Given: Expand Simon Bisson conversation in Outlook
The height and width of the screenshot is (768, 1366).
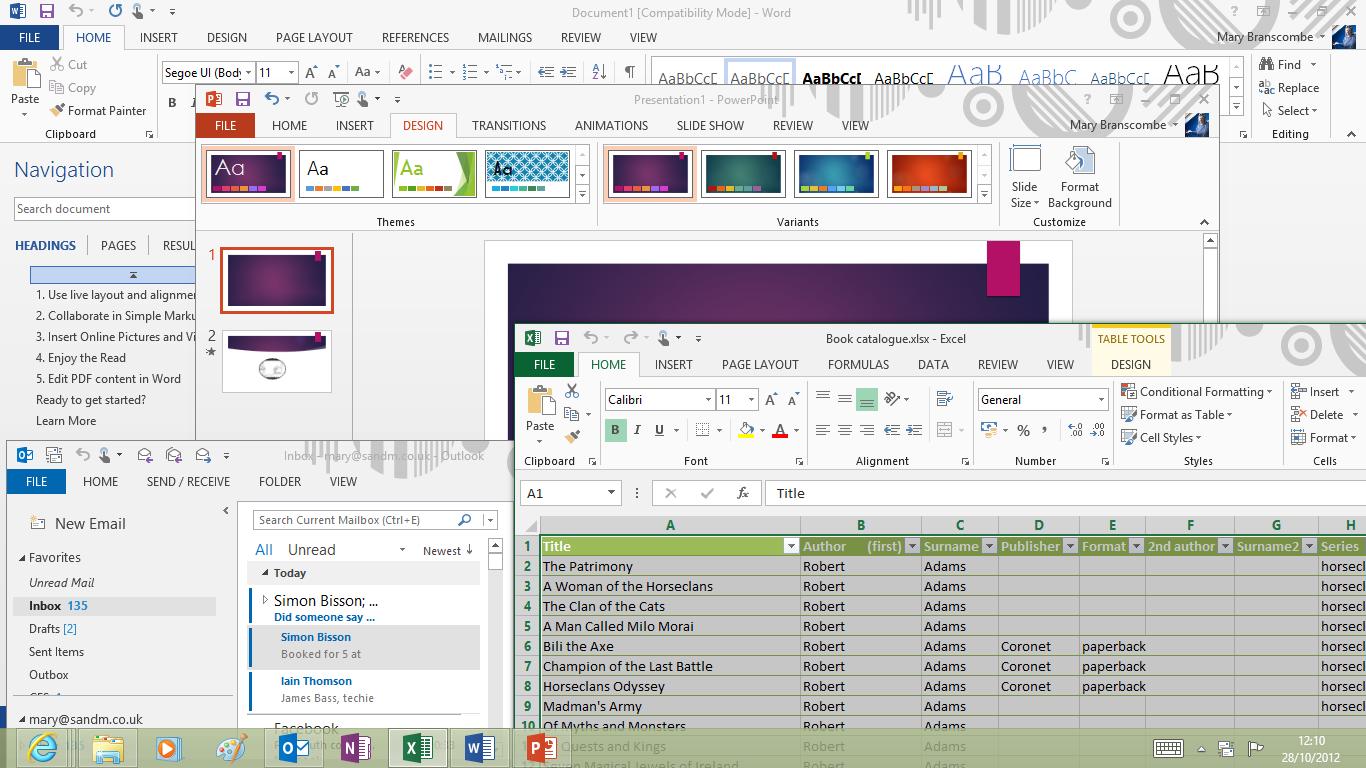Looking at the screenshot, I should (265, 600).
